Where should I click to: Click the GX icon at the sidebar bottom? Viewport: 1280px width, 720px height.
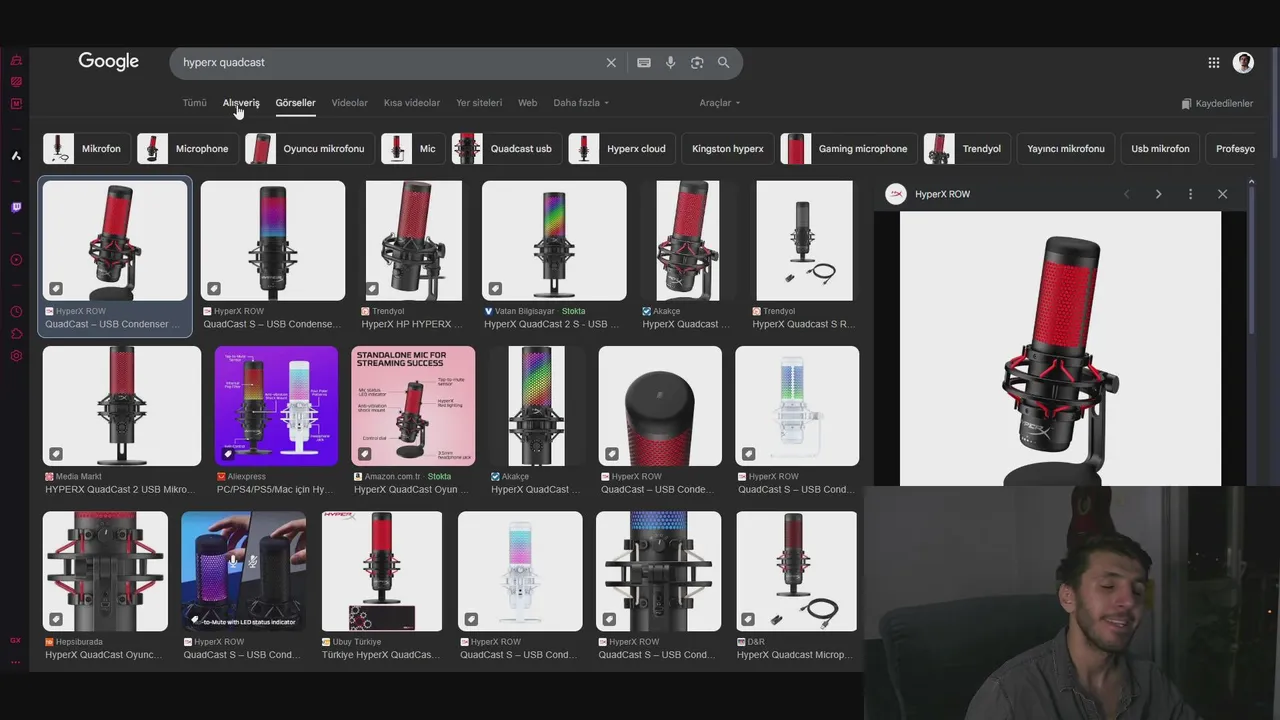[15, 640]
